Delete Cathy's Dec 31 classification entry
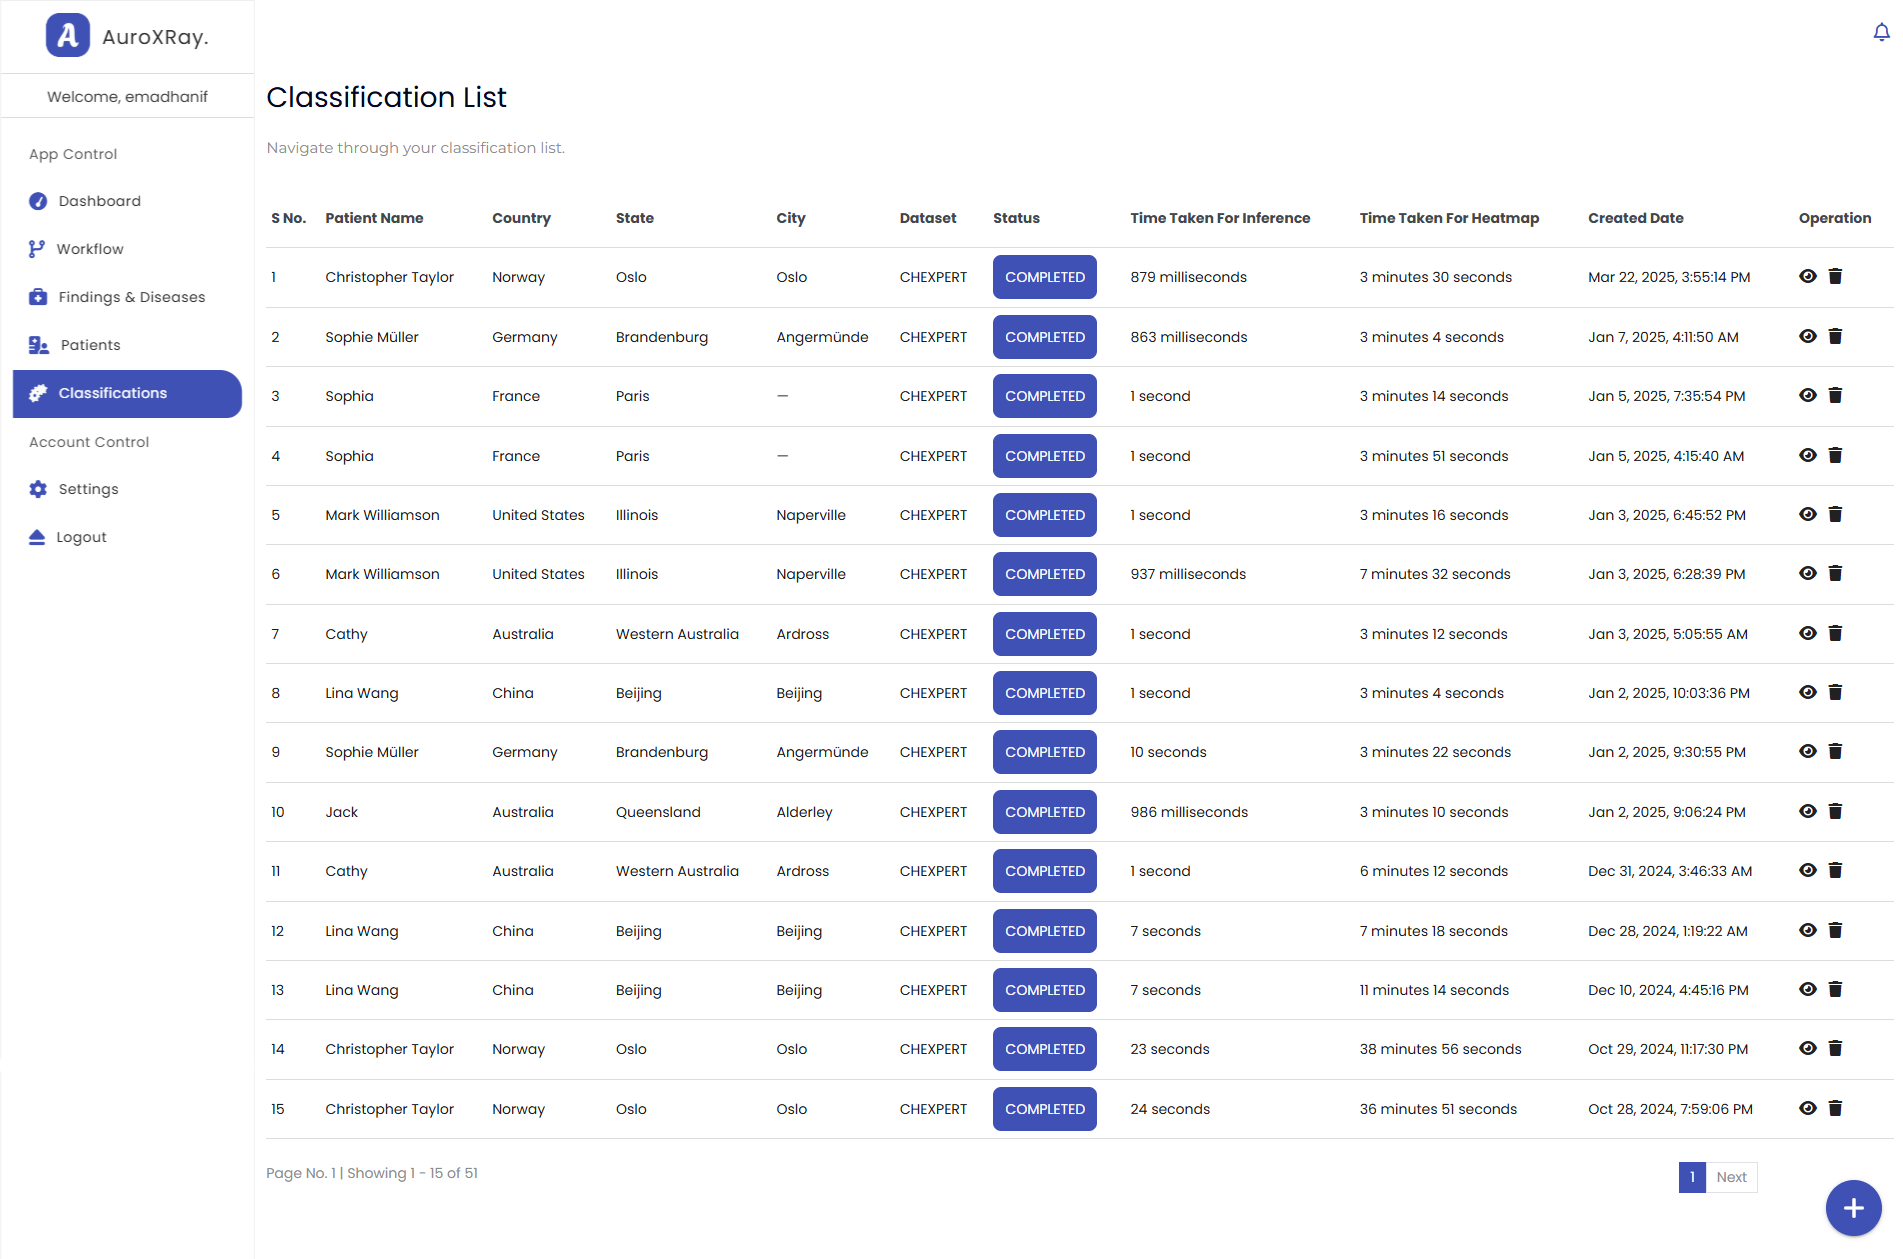This screenshot has width=1903, height=1259. tap(1836, 870)
